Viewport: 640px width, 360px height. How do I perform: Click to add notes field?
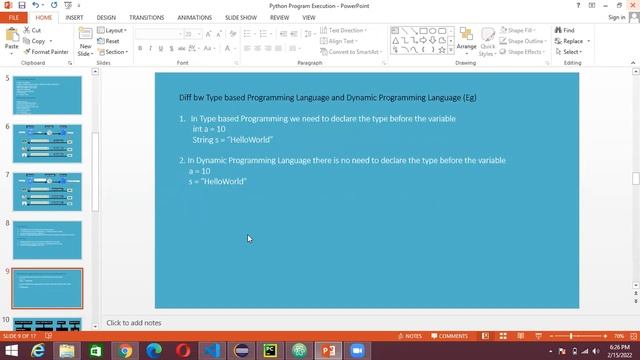point(134,323)
